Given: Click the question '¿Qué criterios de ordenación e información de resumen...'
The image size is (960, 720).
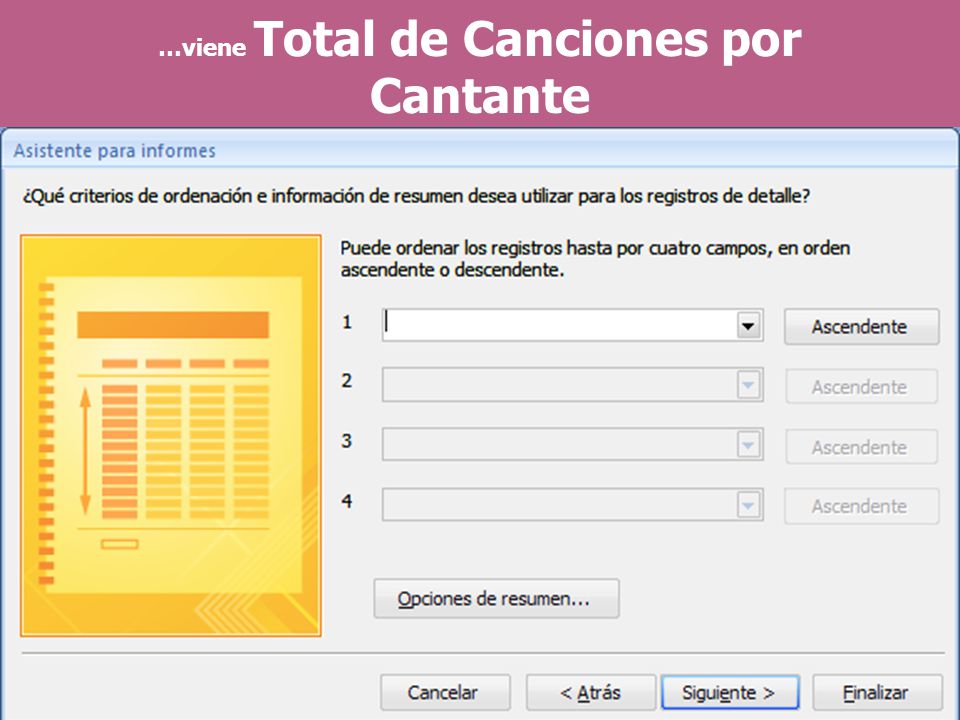Looking at the screenshot, I should [416, 197].
